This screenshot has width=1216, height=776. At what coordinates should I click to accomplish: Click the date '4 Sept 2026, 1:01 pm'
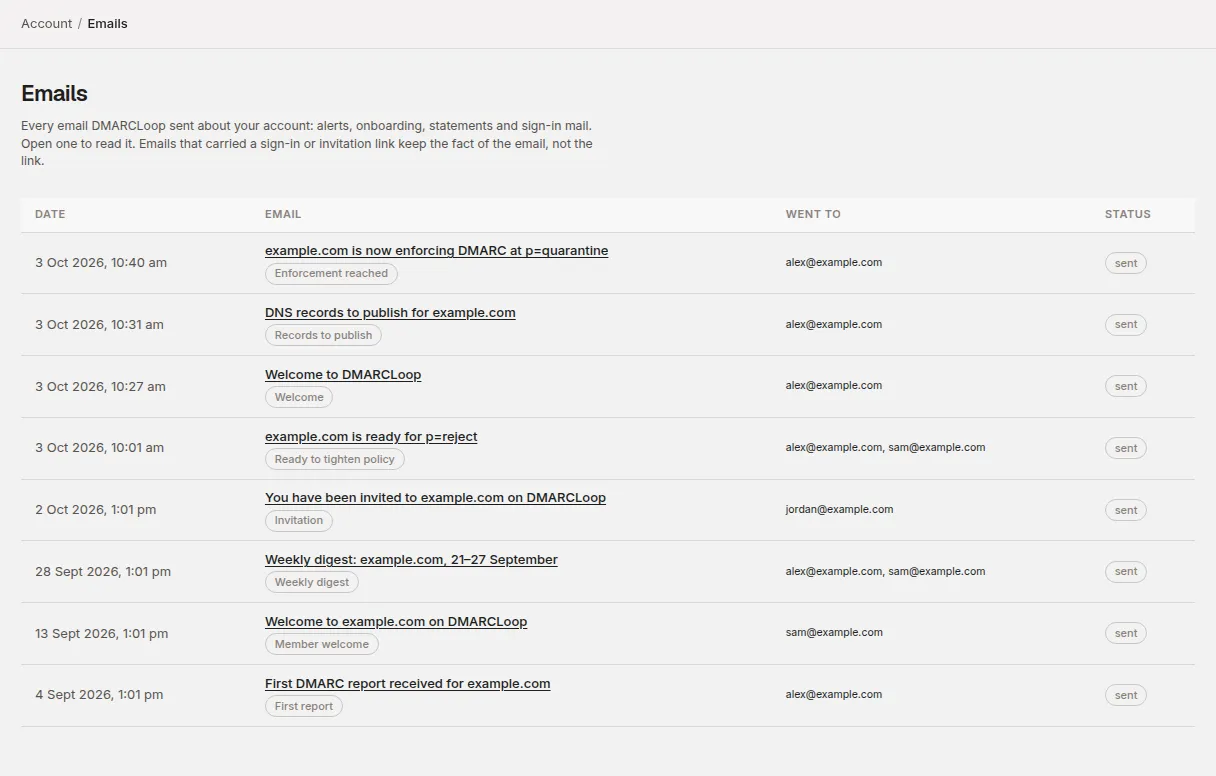[x=99, y=695]
